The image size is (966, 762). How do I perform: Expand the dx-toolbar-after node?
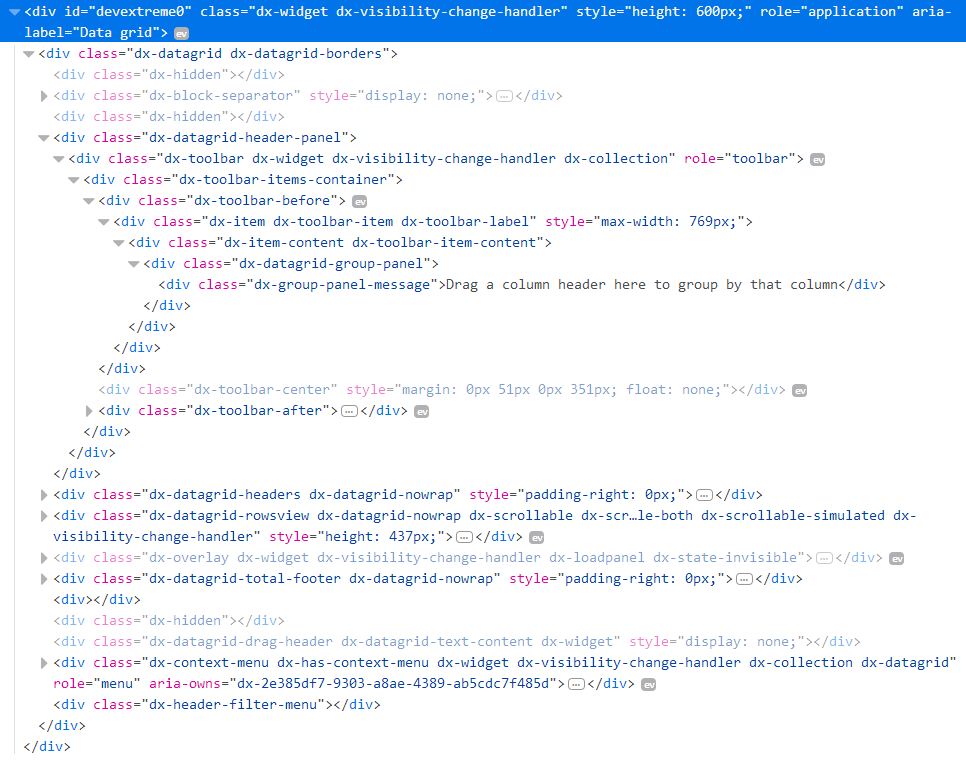pos(89,411)
